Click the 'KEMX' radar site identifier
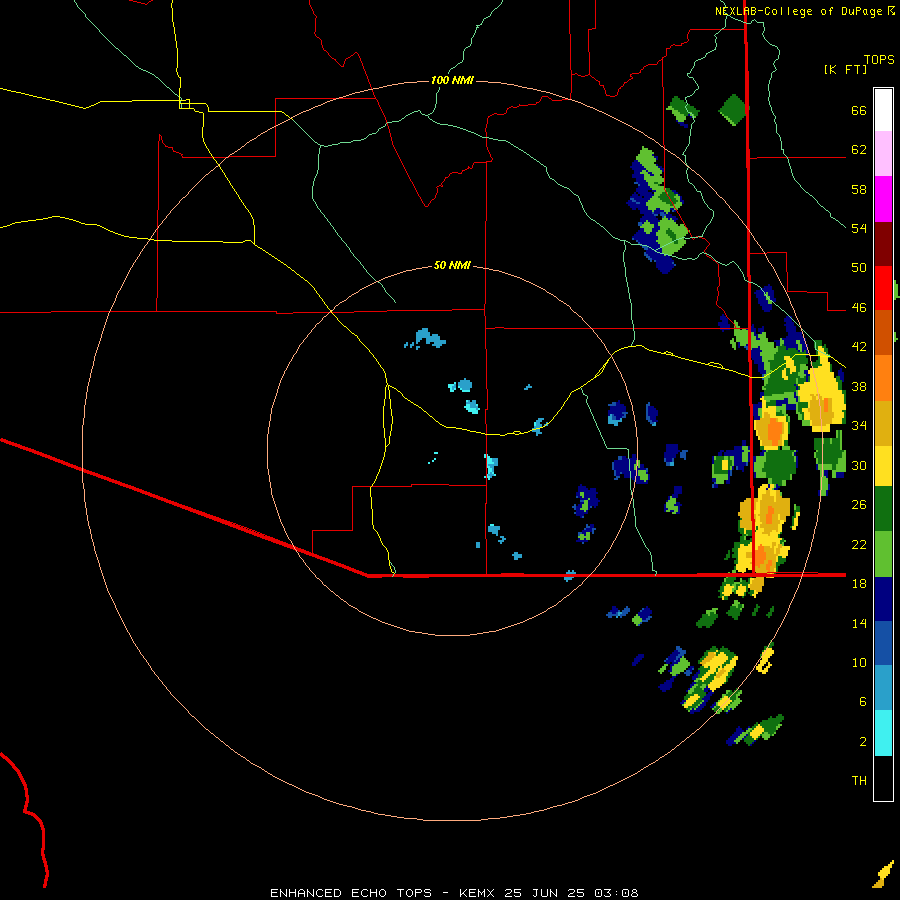Viewport: 900px width, 900px height. click(x=476, y=893)
